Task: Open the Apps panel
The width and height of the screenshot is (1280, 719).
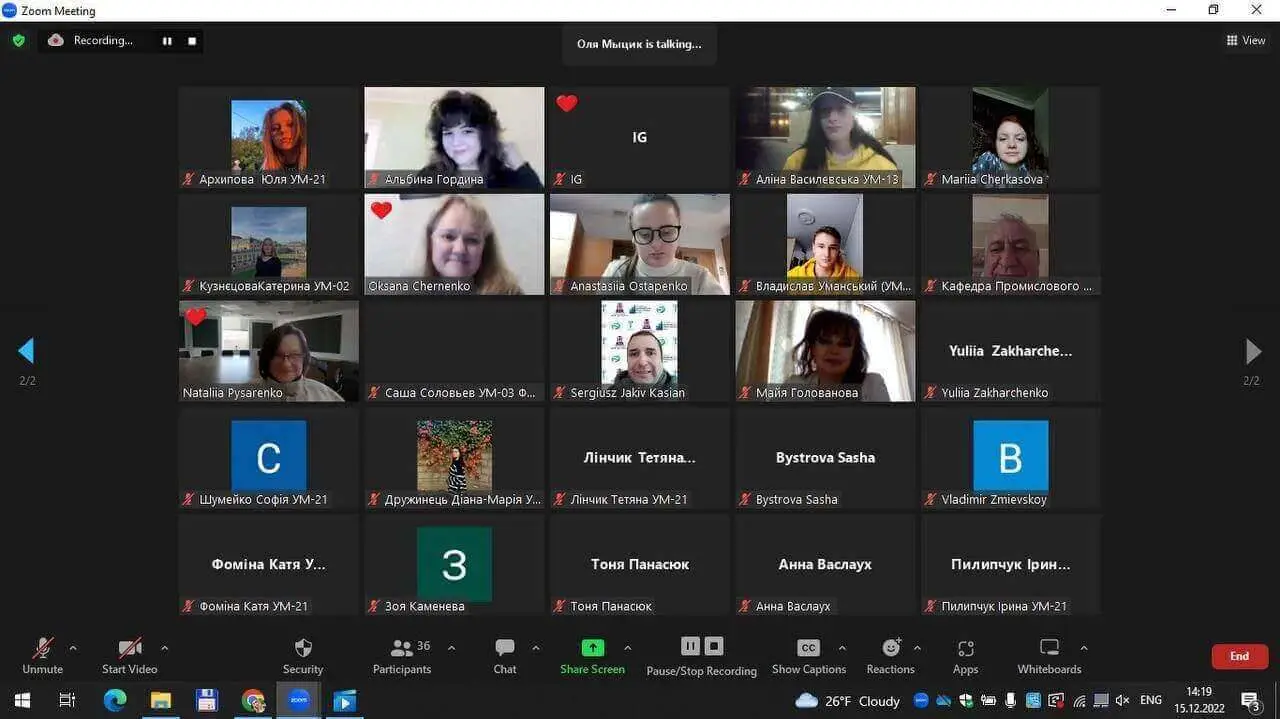Action: [x=965, y=655]
